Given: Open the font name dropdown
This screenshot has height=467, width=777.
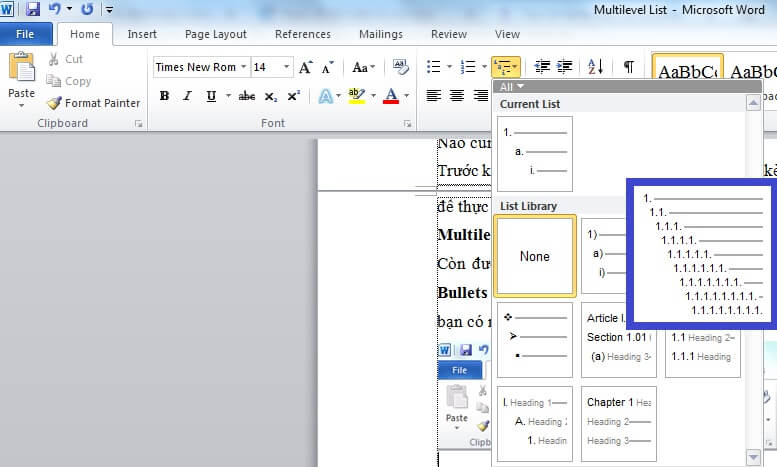Looking at the screenshot, I should point(243,67).
